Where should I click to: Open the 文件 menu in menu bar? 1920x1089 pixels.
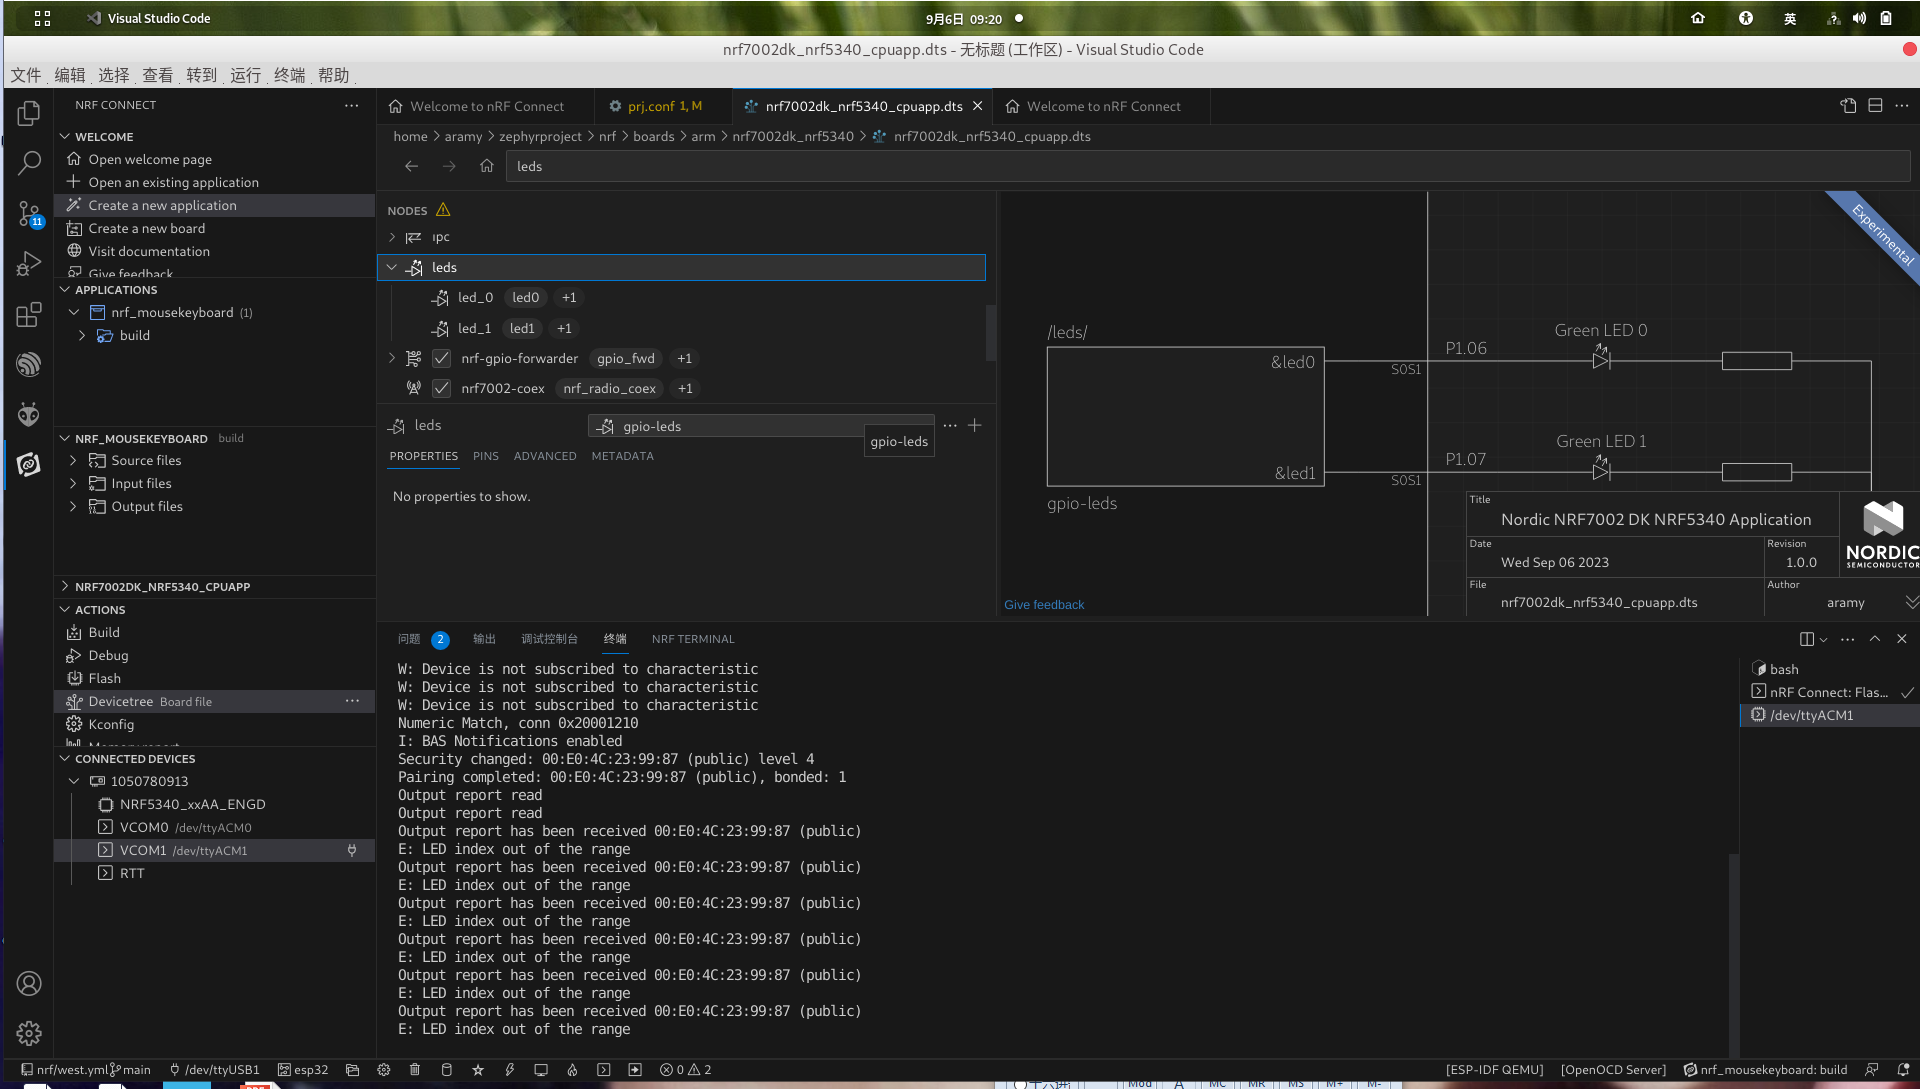(26, 75)
